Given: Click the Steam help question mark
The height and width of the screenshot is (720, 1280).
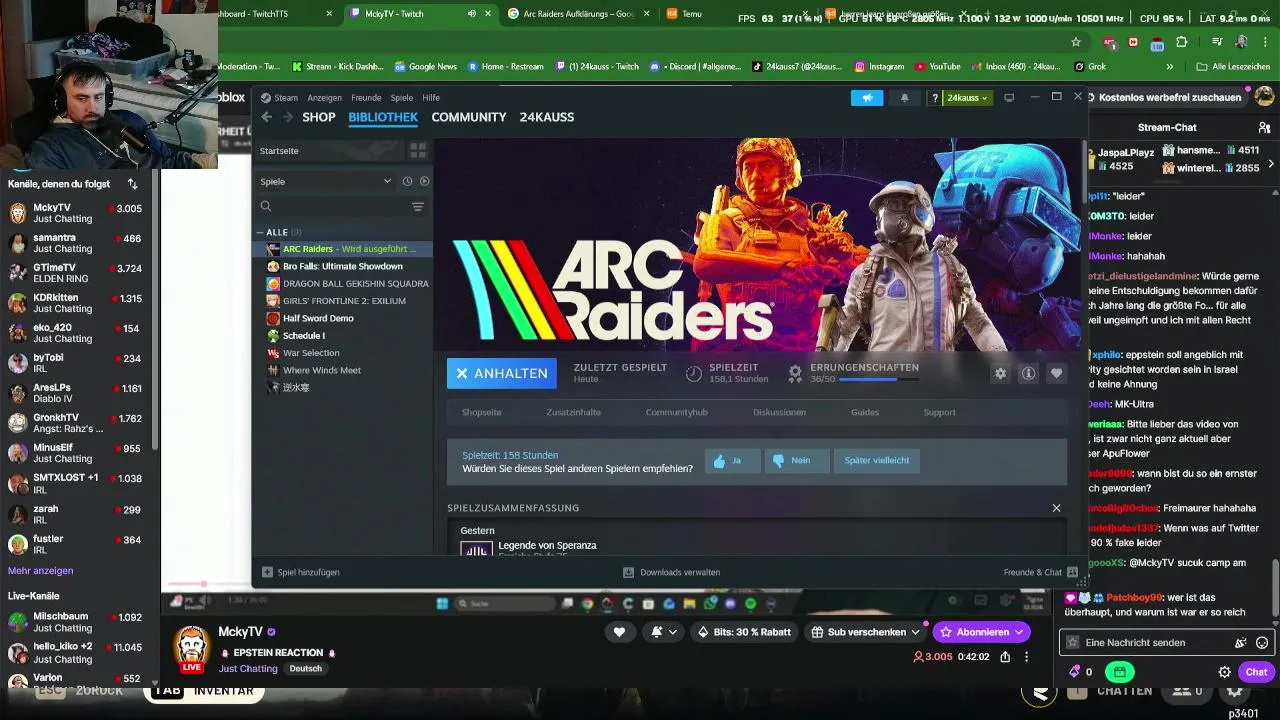Looking at the screenshot, I should coord(935,98).
